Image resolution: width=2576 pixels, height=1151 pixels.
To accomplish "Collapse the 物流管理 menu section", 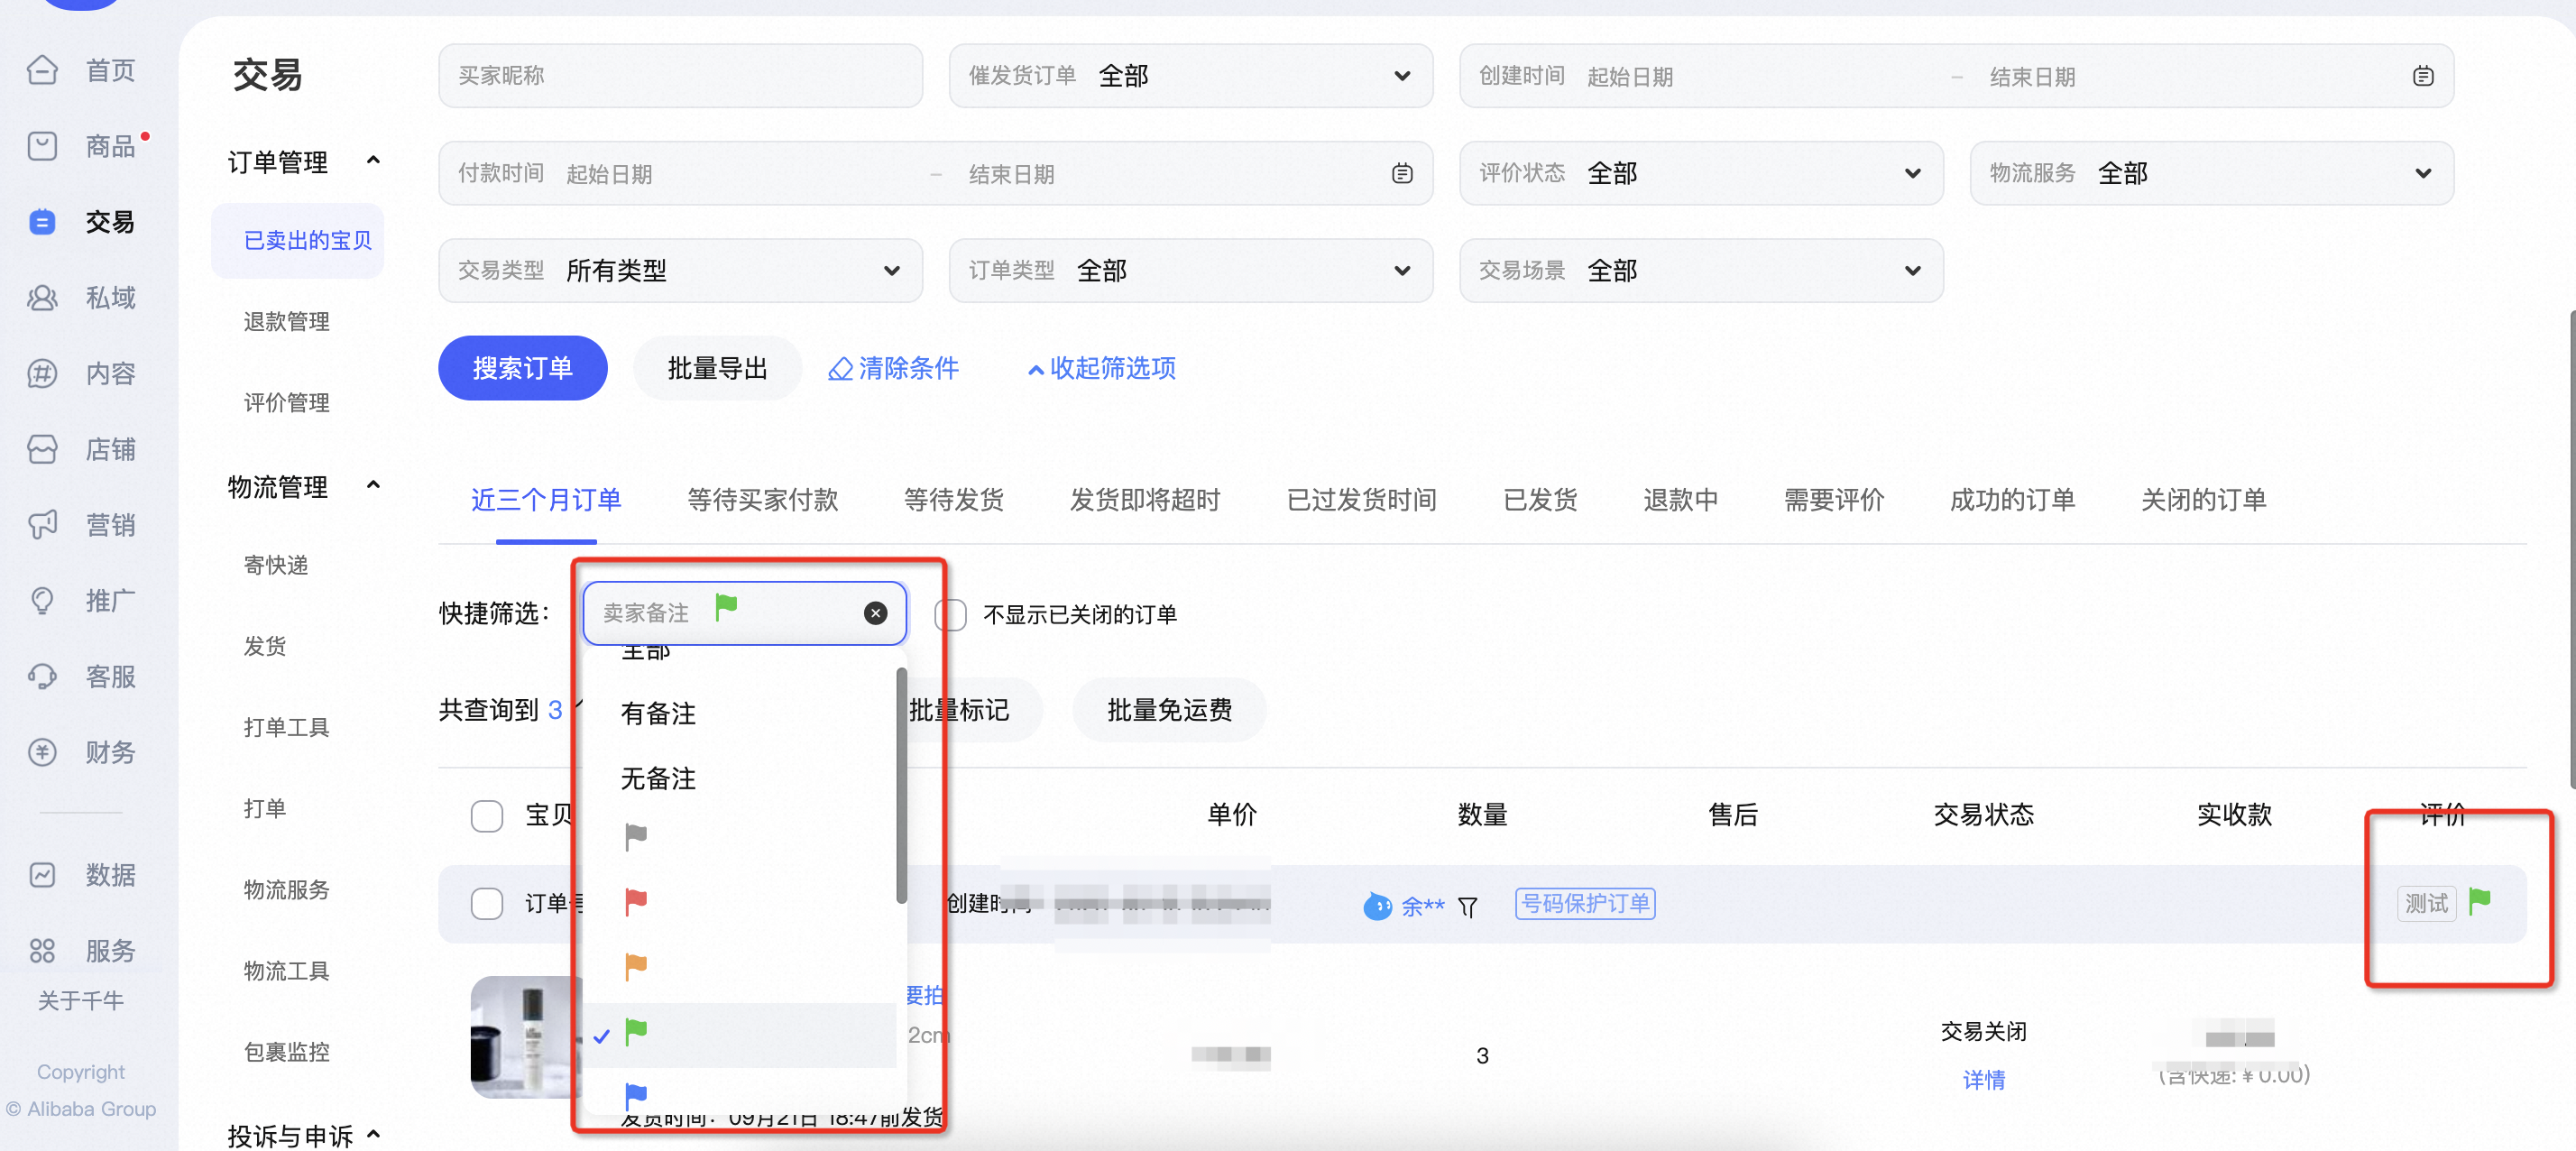I will [373, 486].
